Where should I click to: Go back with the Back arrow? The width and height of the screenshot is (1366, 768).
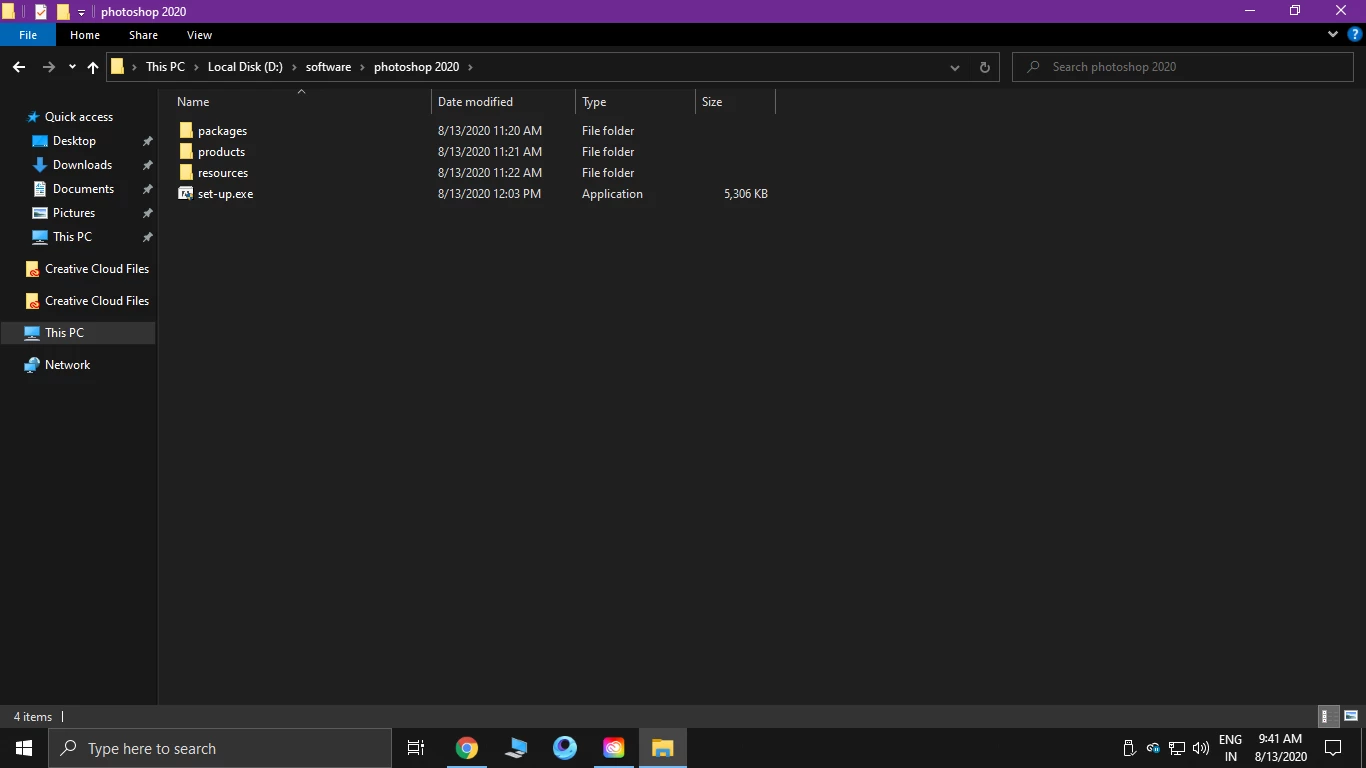pos(19,67)
